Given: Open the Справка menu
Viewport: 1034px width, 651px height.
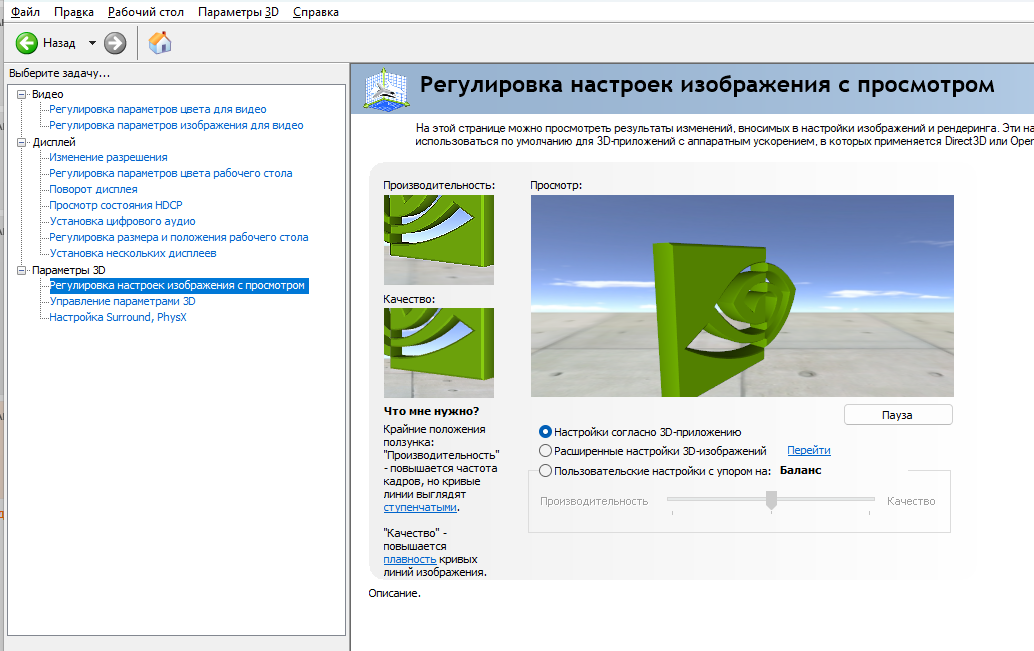Looking at the screenshot, I should click(x=315, y=12).
